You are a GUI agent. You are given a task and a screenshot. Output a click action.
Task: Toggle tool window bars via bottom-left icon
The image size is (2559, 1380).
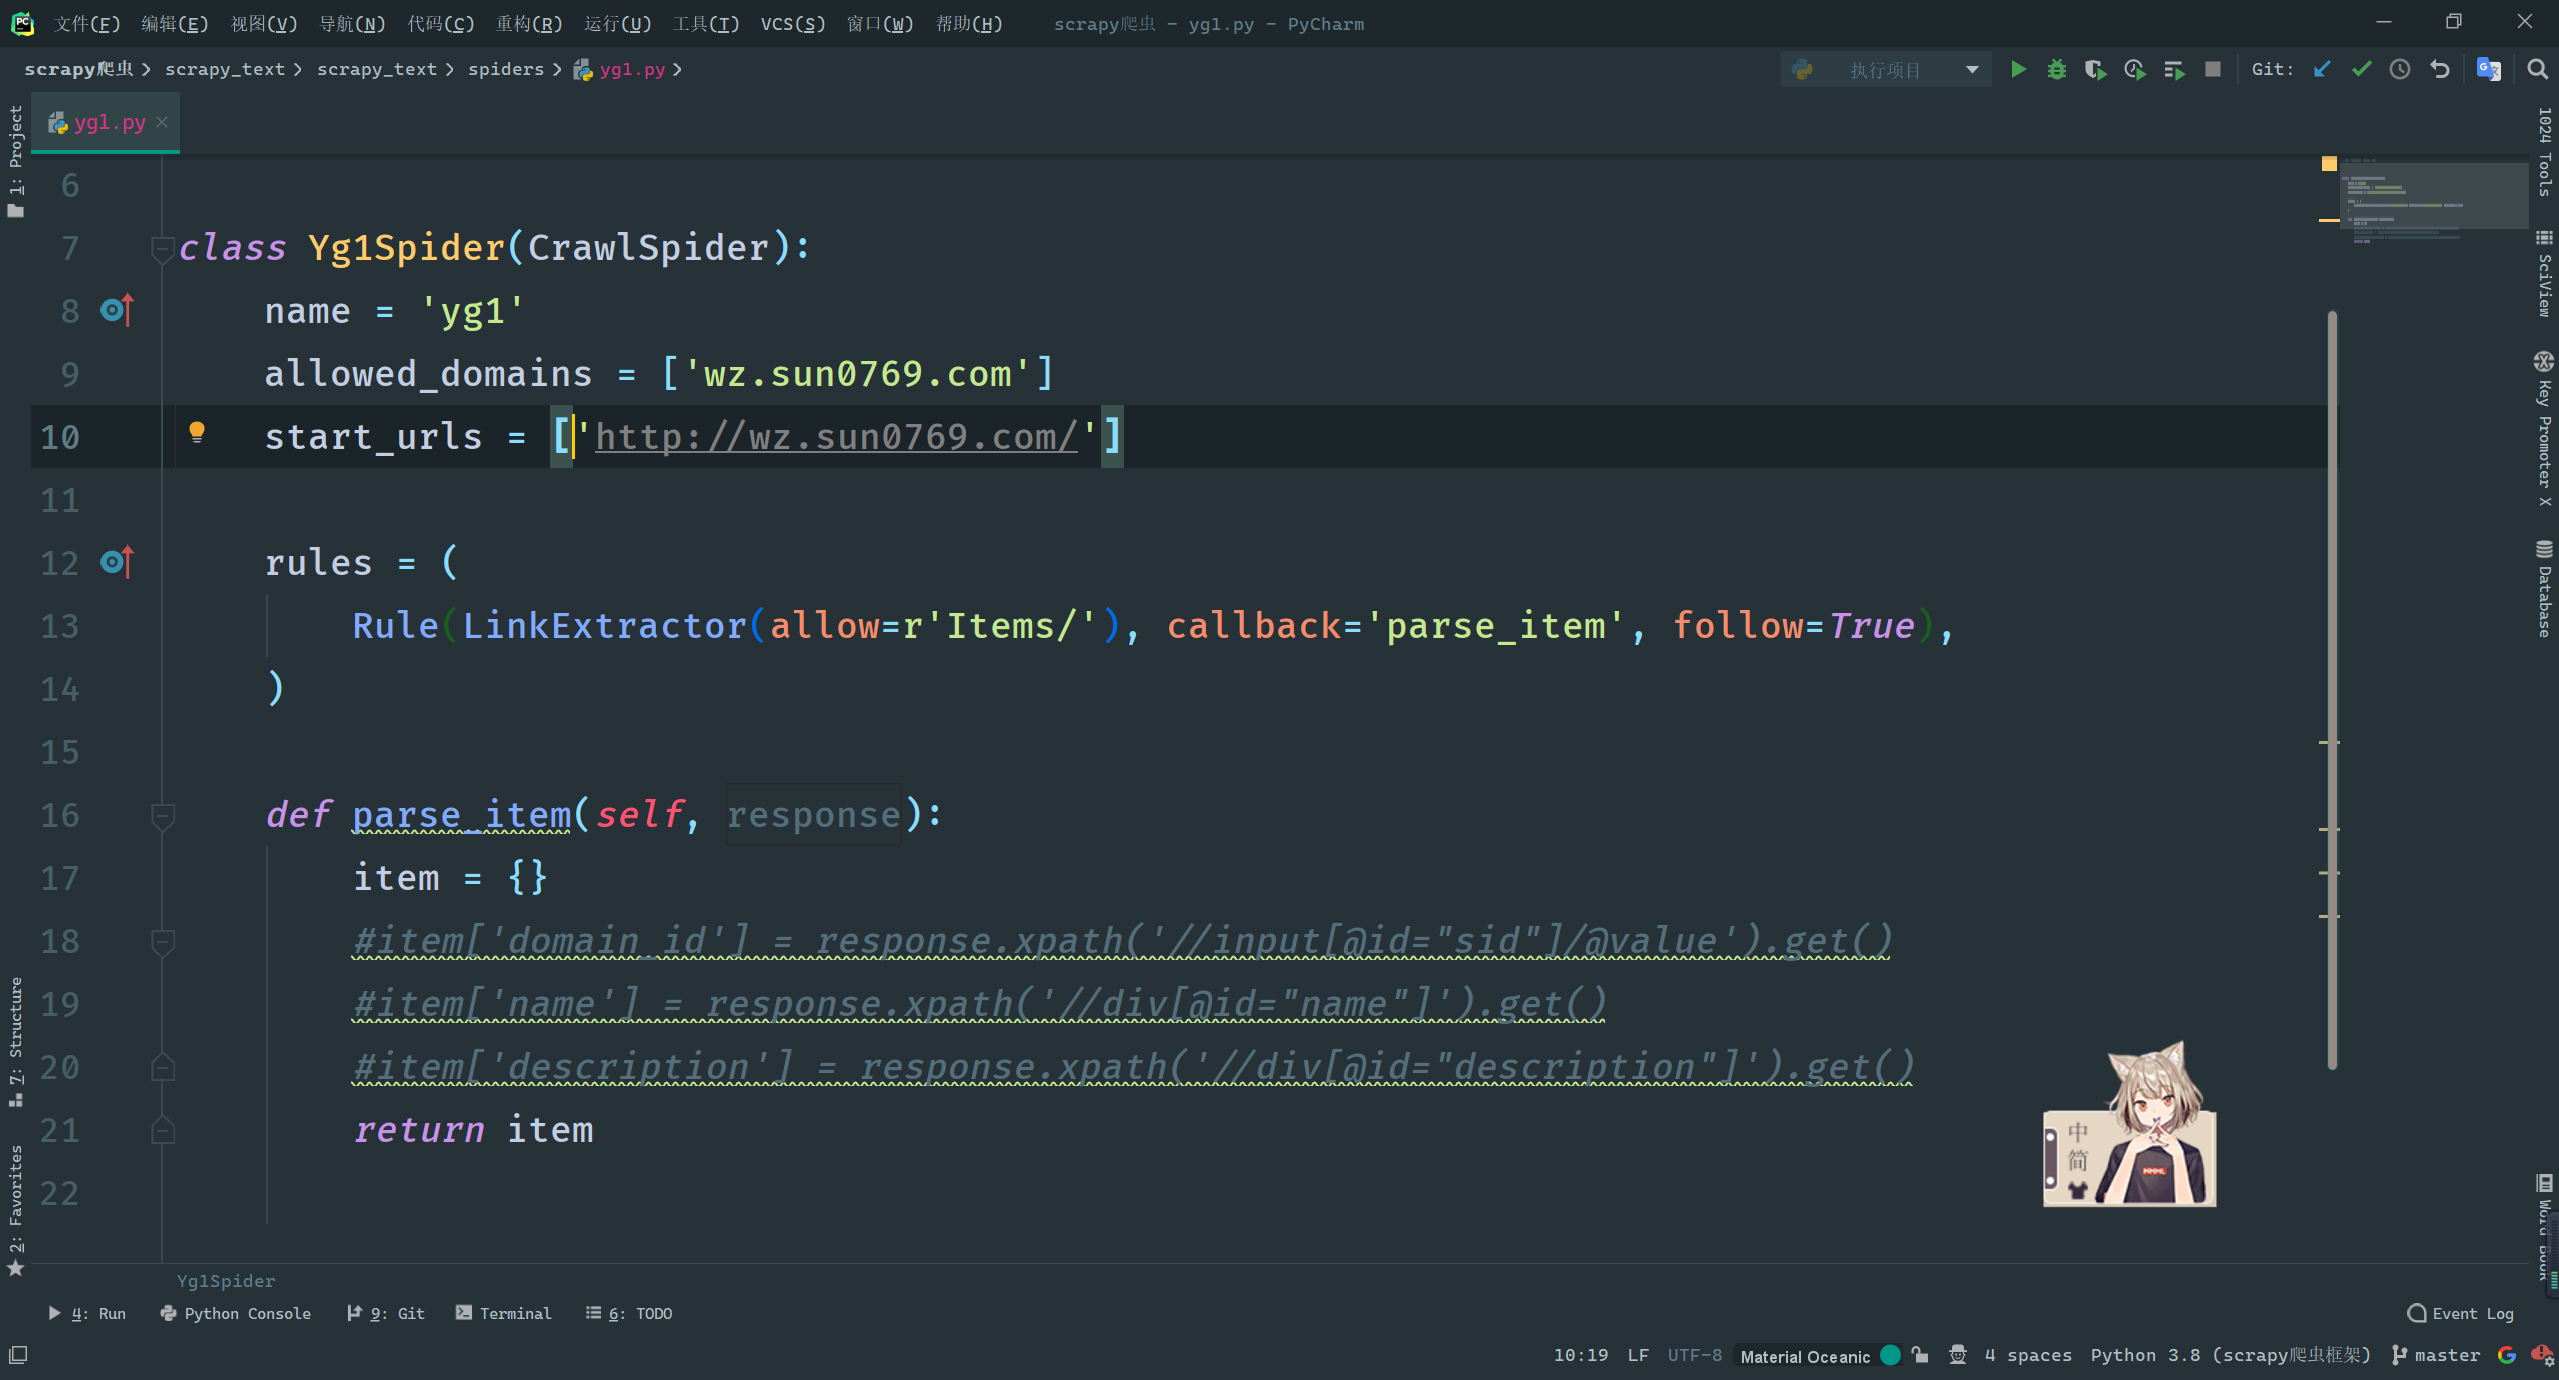(18, 1355)
